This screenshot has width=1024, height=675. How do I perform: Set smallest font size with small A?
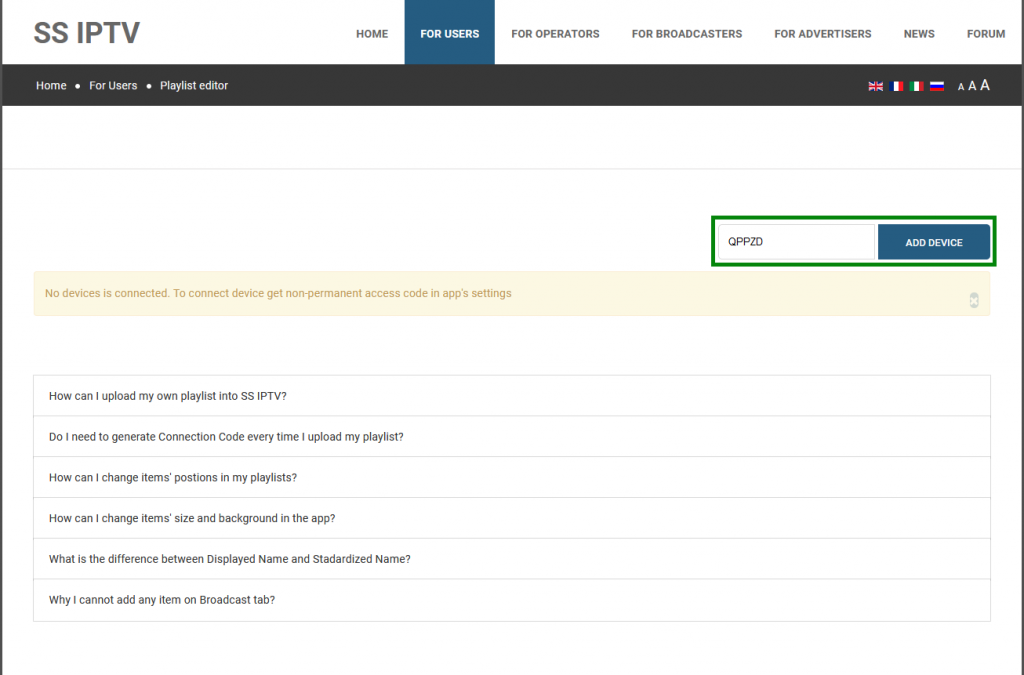961,87
